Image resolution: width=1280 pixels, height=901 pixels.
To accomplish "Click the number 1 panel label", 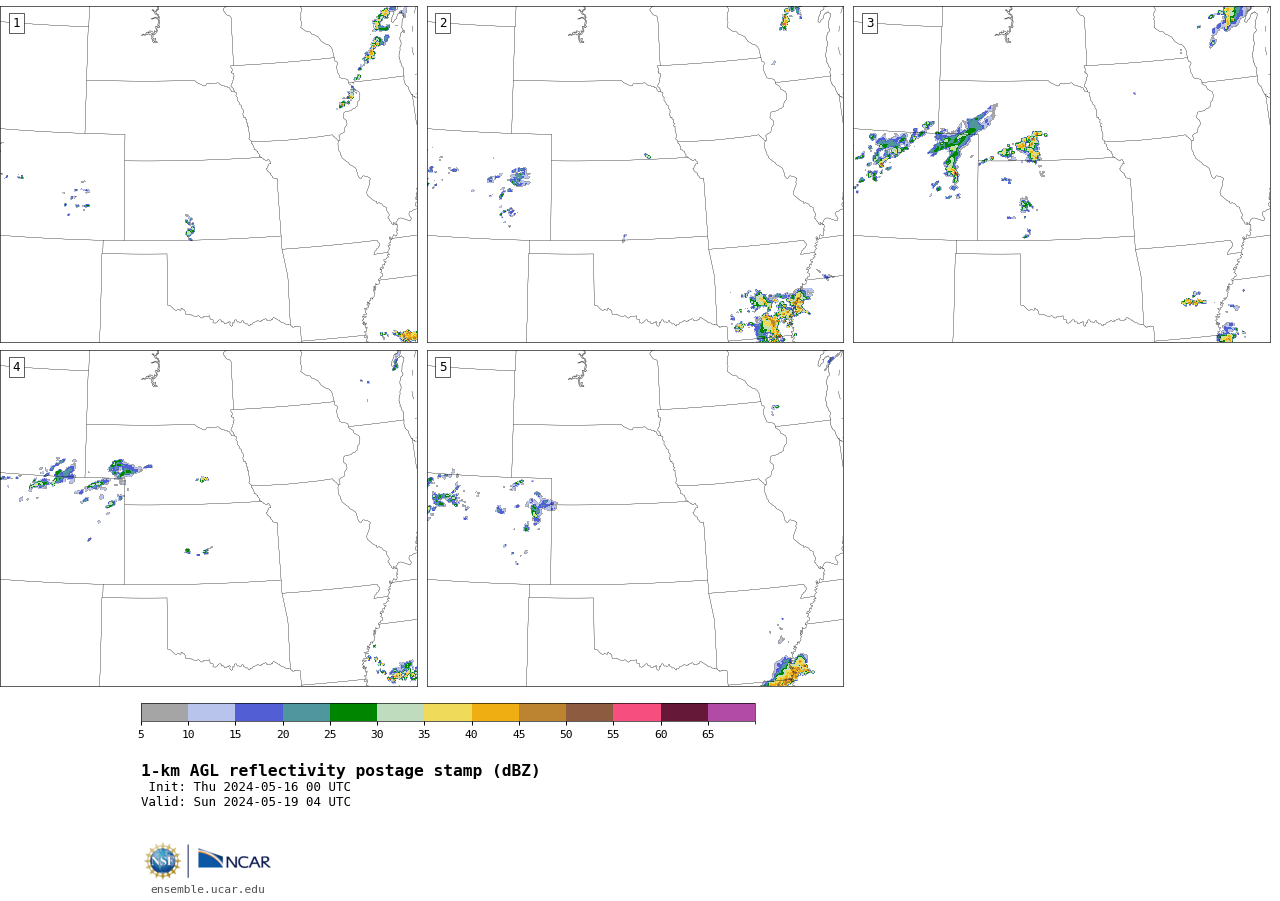I will (x=16, y=23).
